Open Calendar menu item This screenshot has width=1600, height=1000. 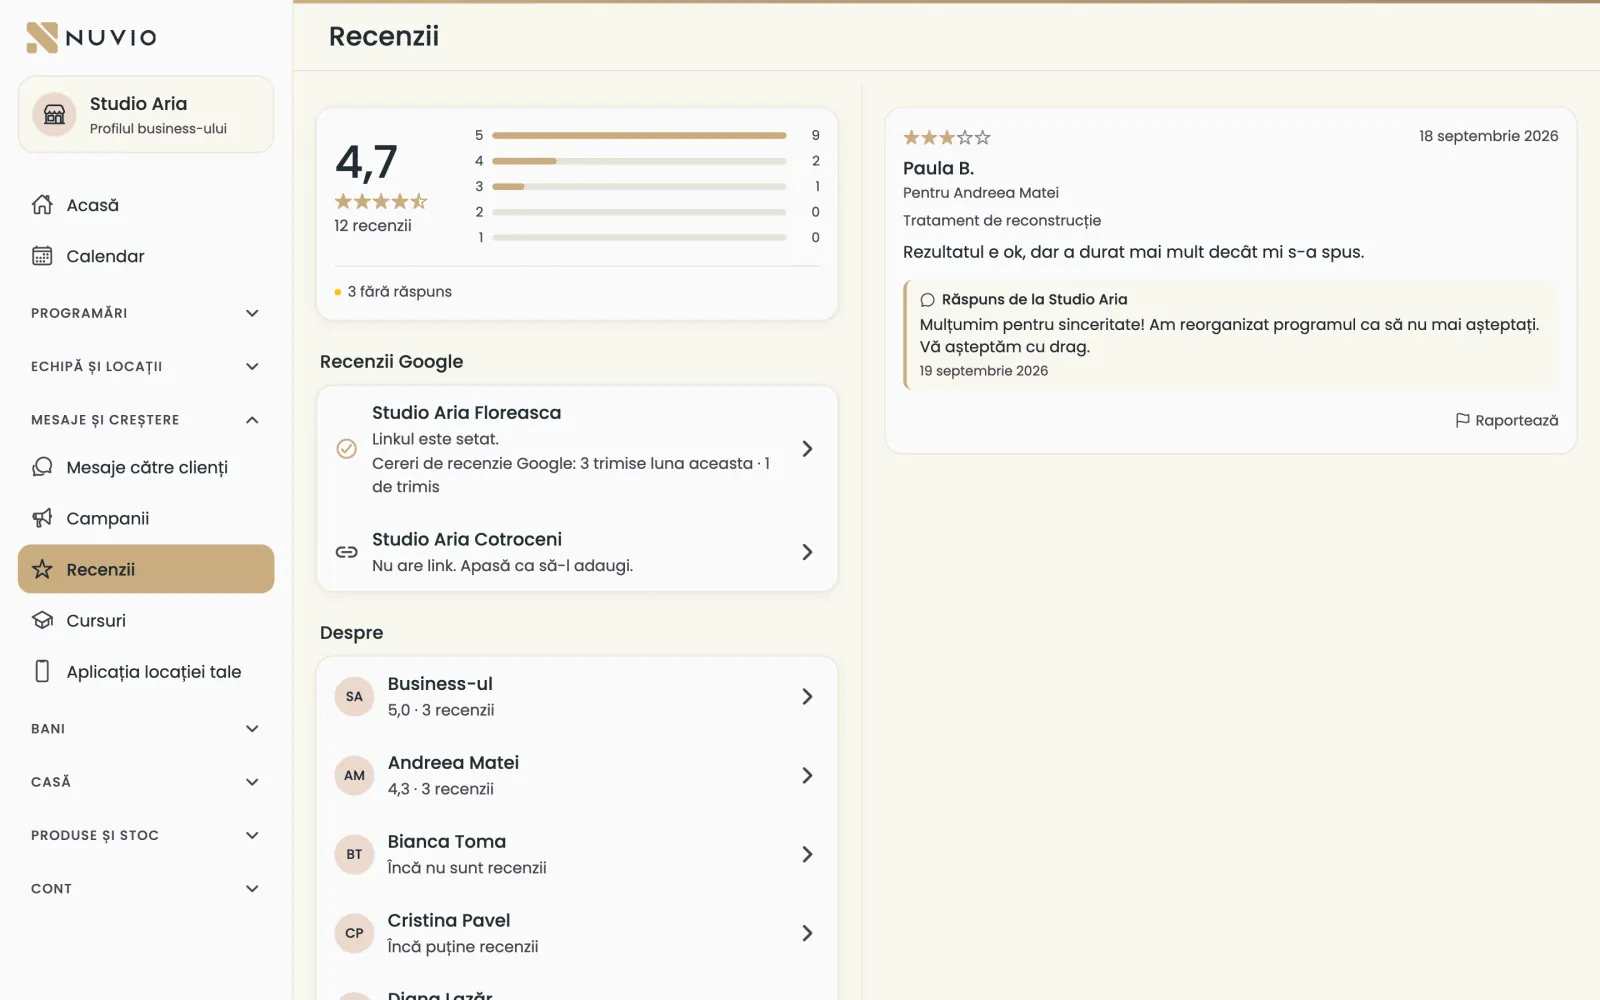point(146,256)
